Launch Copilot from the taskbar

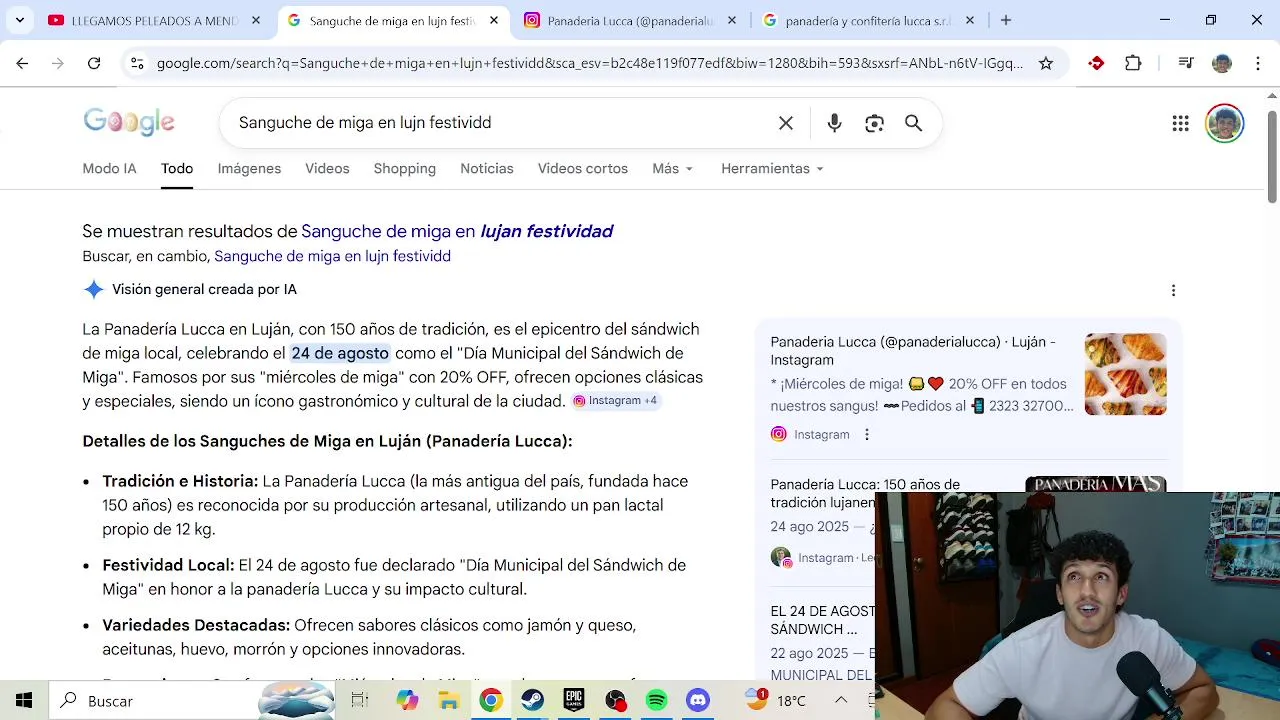coord(407,701)
